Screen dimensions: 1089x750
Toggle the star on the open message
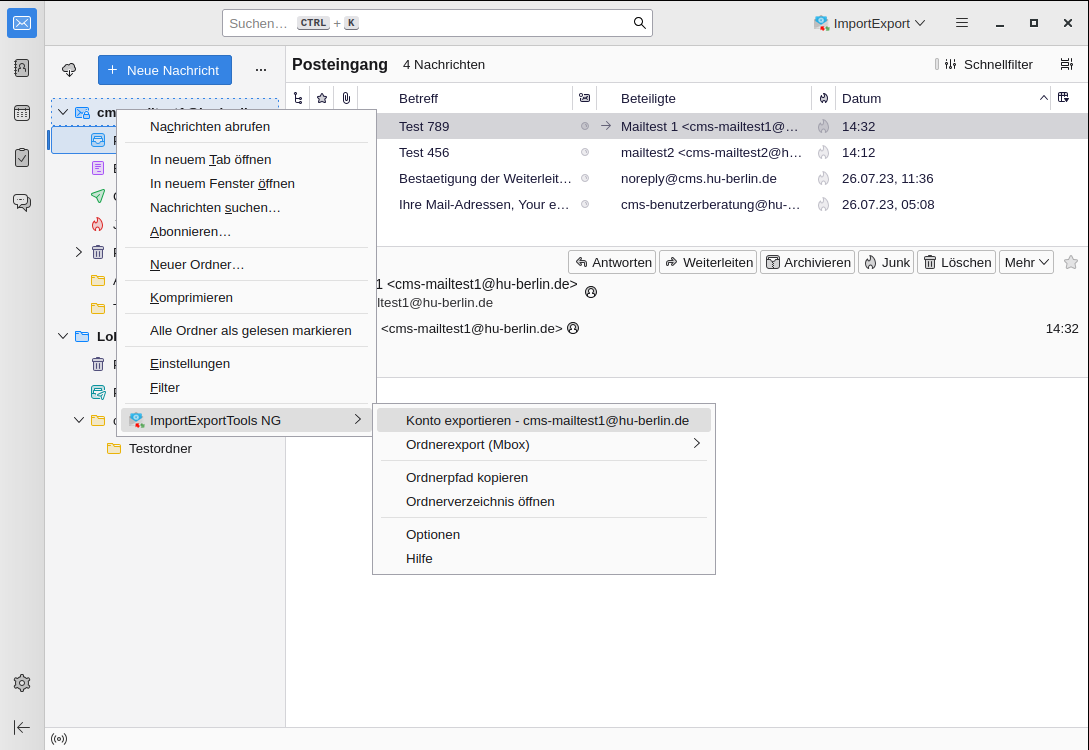click(1071, 262)
